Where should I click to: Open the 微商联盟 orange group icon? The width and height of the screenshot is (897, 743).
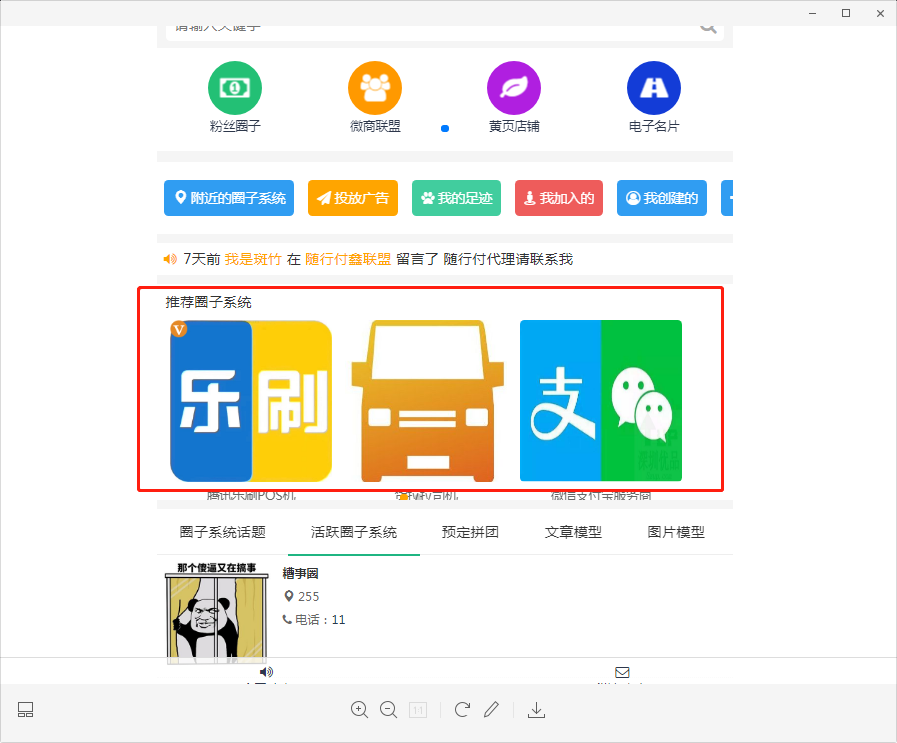click(375, 88)
